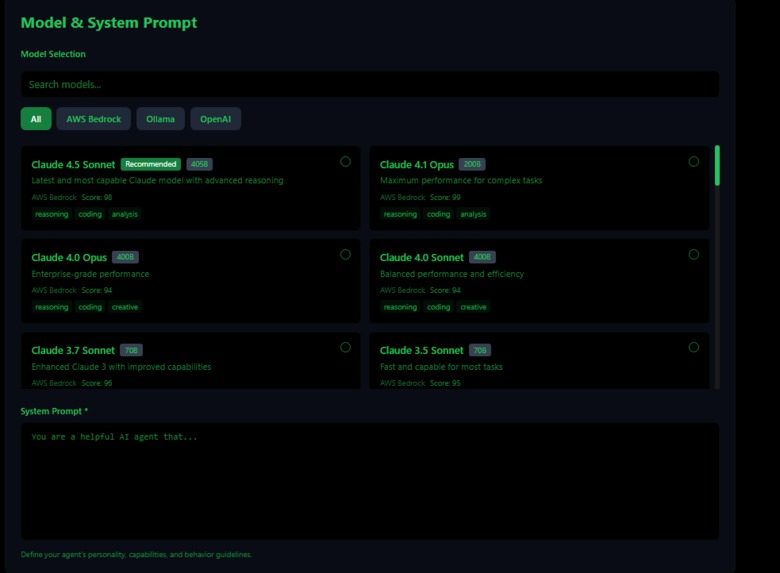Click the reasoning tag on Claude 4.0 Opus
Screen dimensions: 780x573
point(52,307)
